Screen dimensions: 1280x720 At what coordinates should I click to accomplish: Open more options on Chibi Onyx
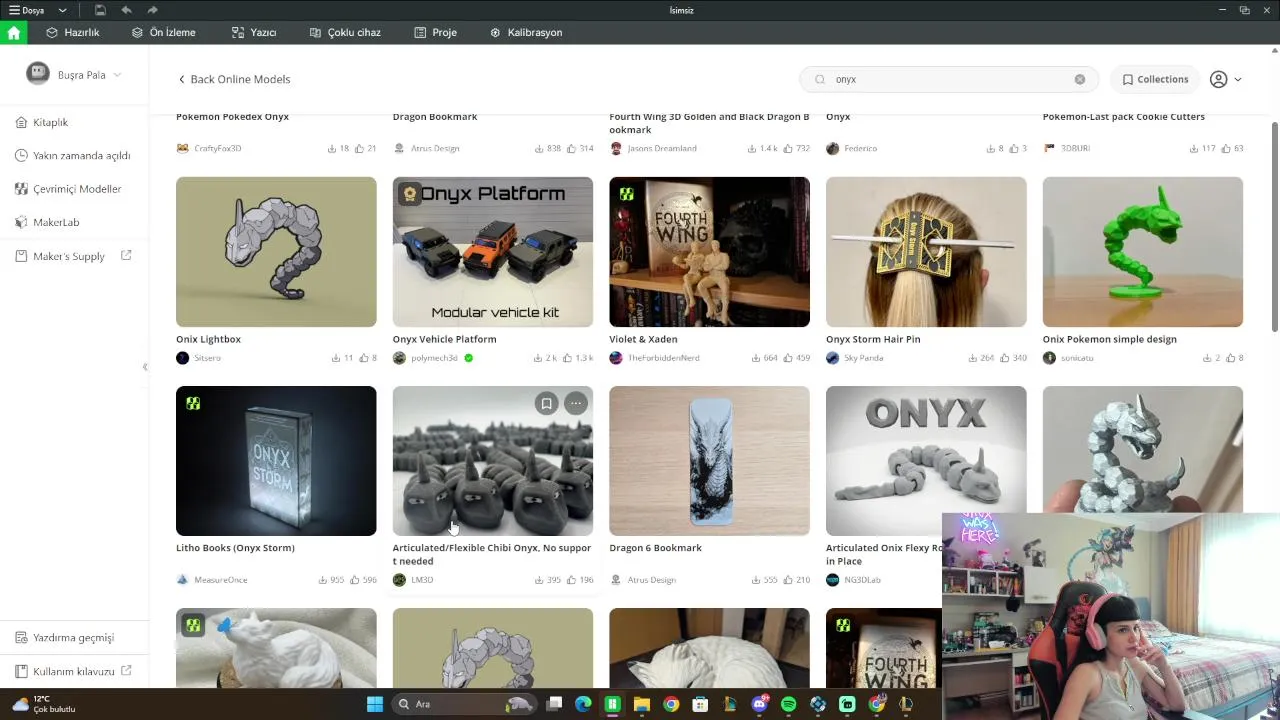(x=575, y=403)
